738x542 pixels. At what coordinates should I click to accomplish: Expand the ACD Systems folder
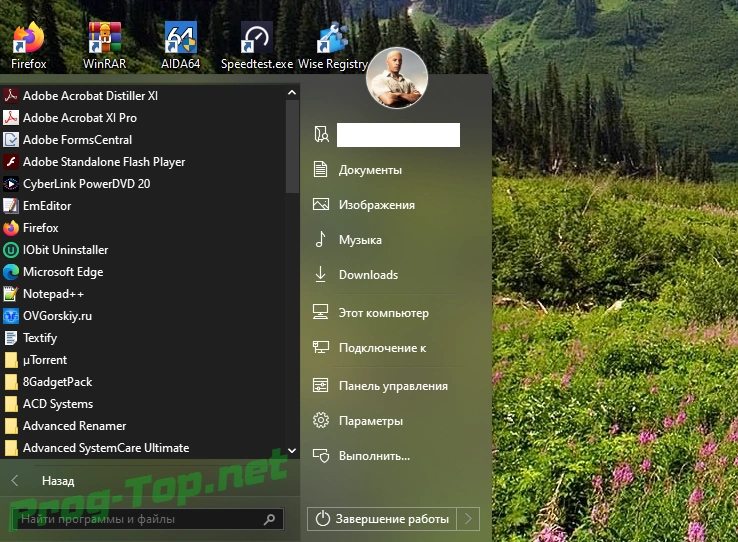(48, 404)
